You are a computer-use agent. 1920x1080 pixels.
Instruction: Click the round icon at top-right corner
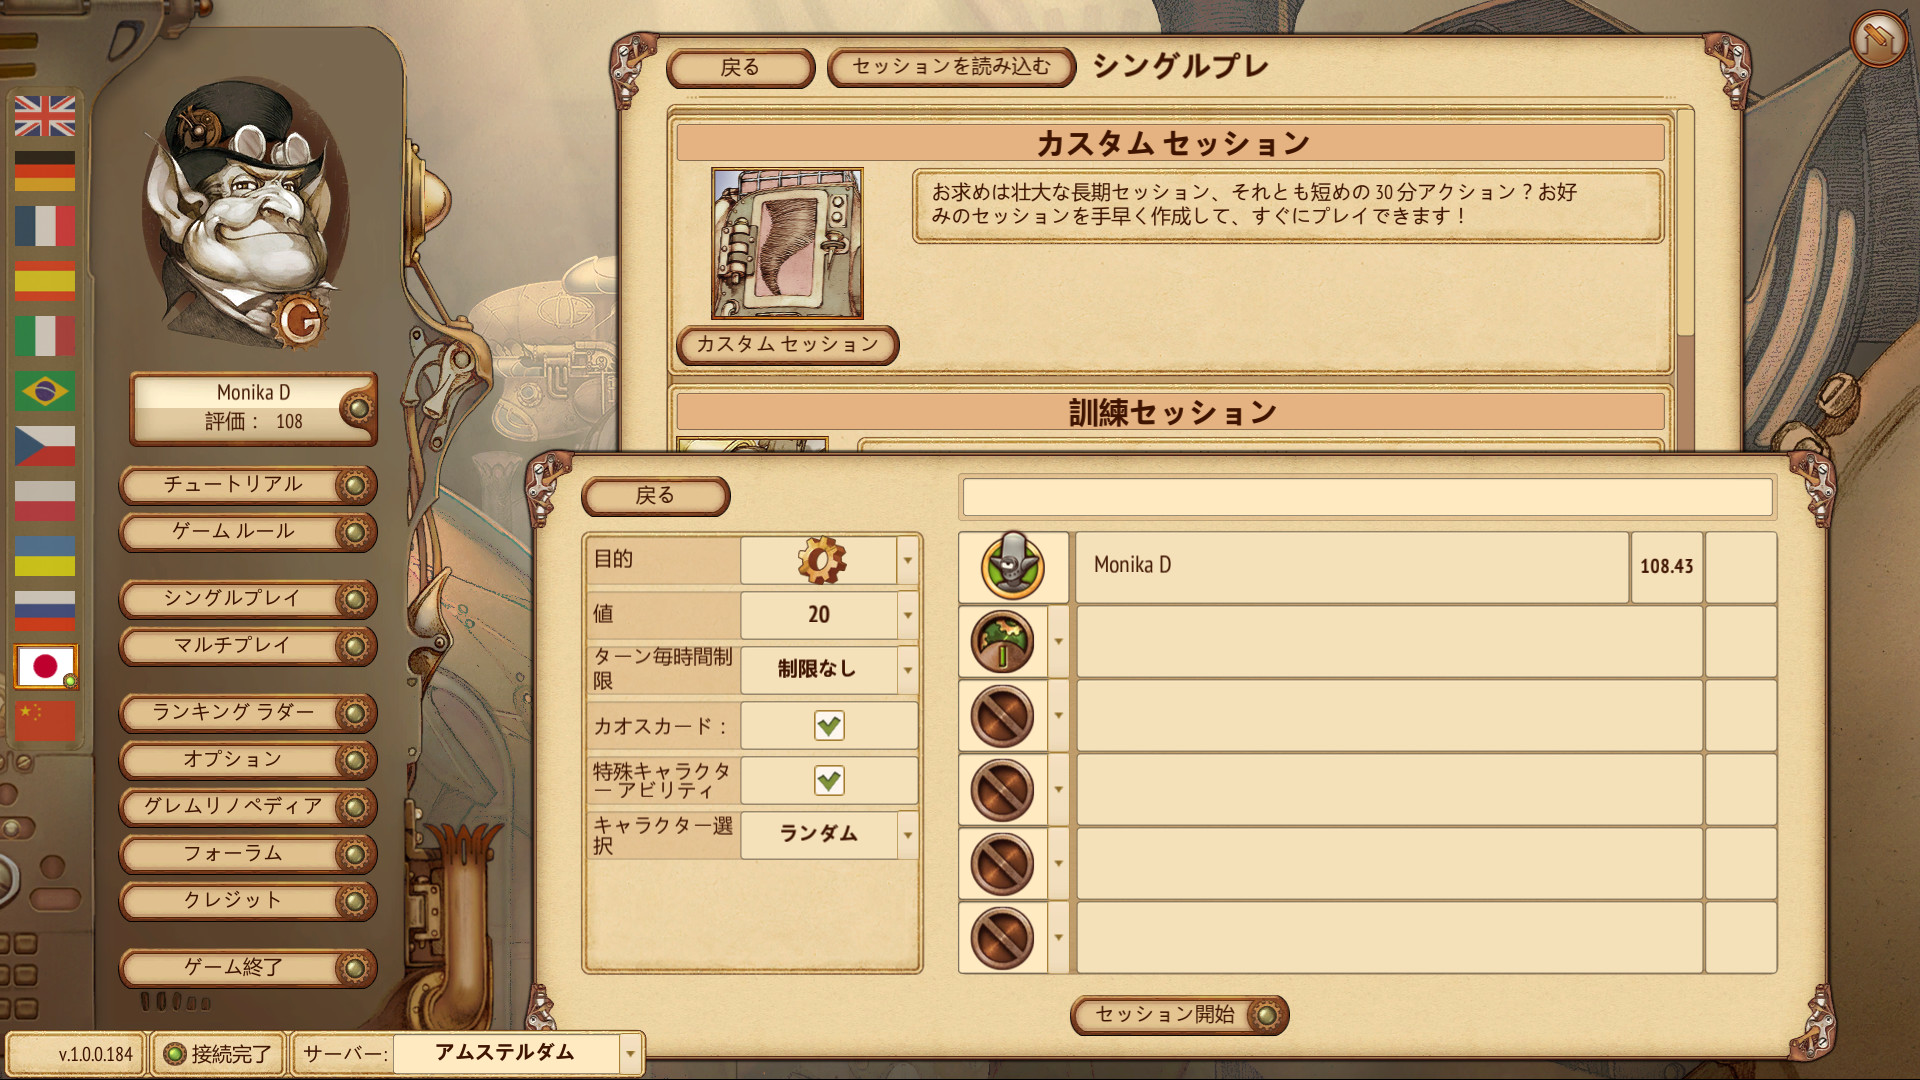tap(1878, 40)
